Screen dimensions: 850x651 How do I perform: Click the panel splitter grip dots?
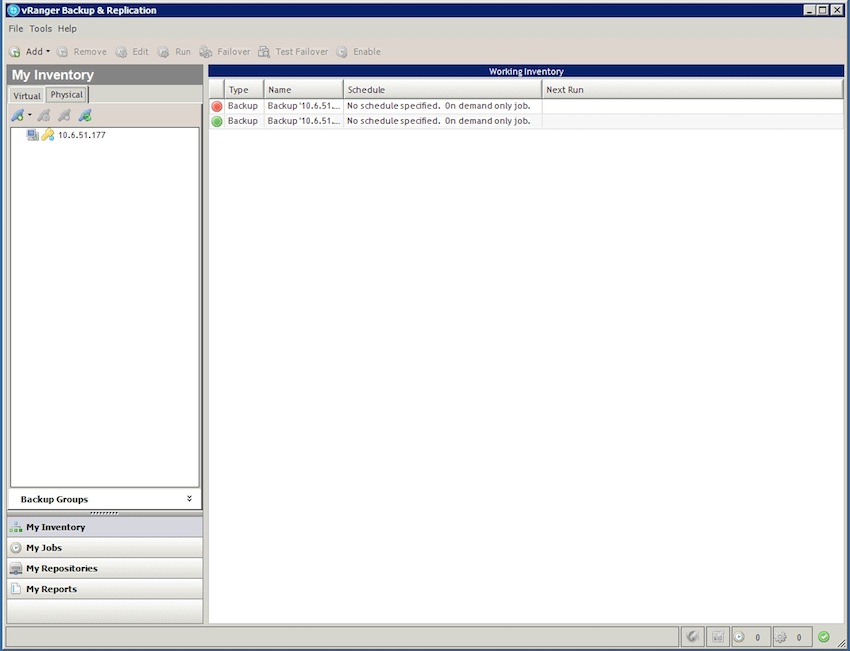(x=104, y=513)
